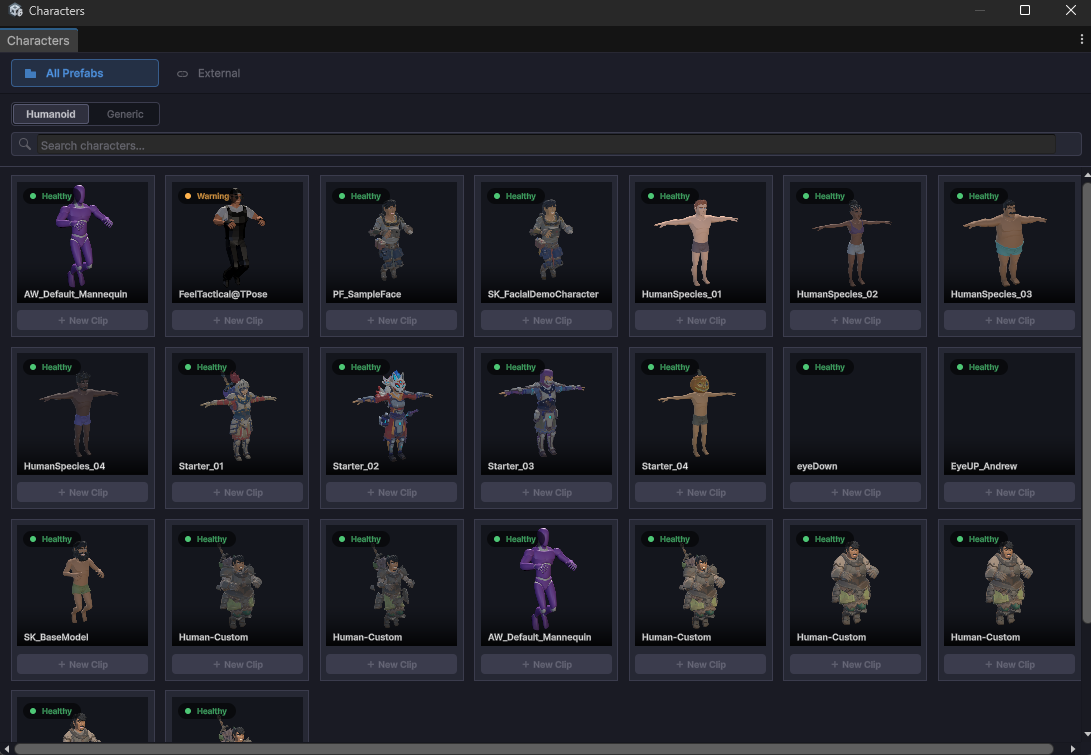Click the scroll-up arrow
The height and width of the screenshot is (755, 1091).
1087,175
